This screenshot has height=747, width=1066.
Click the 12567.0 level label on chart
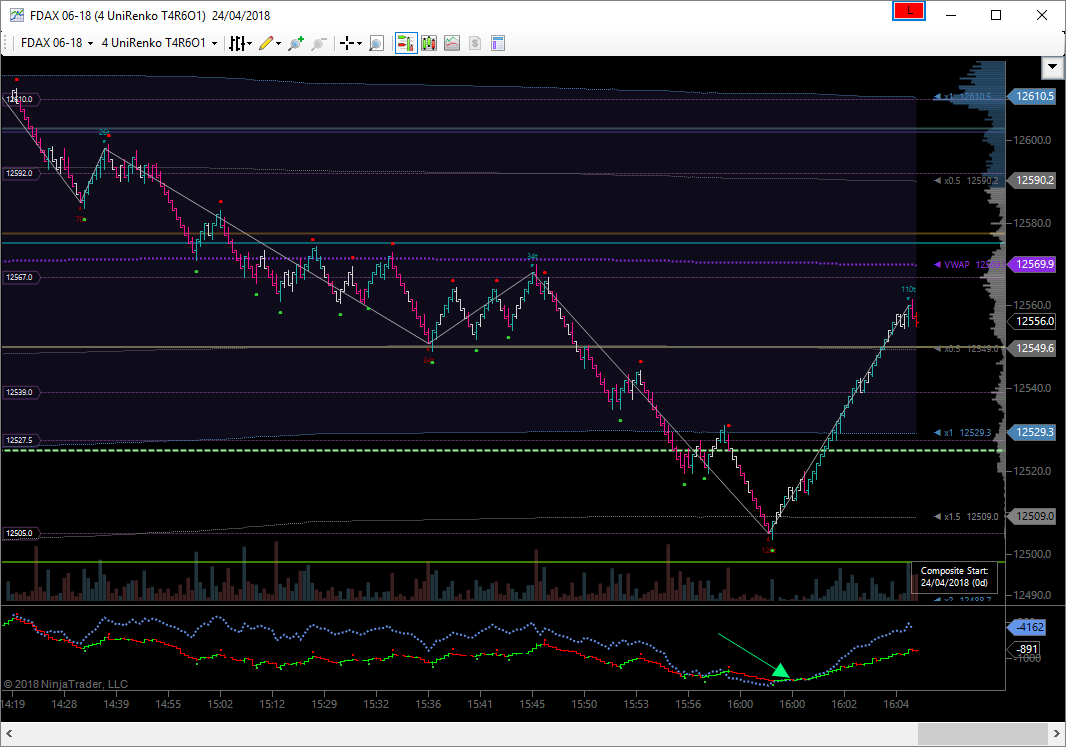click(x=21, y=277)
